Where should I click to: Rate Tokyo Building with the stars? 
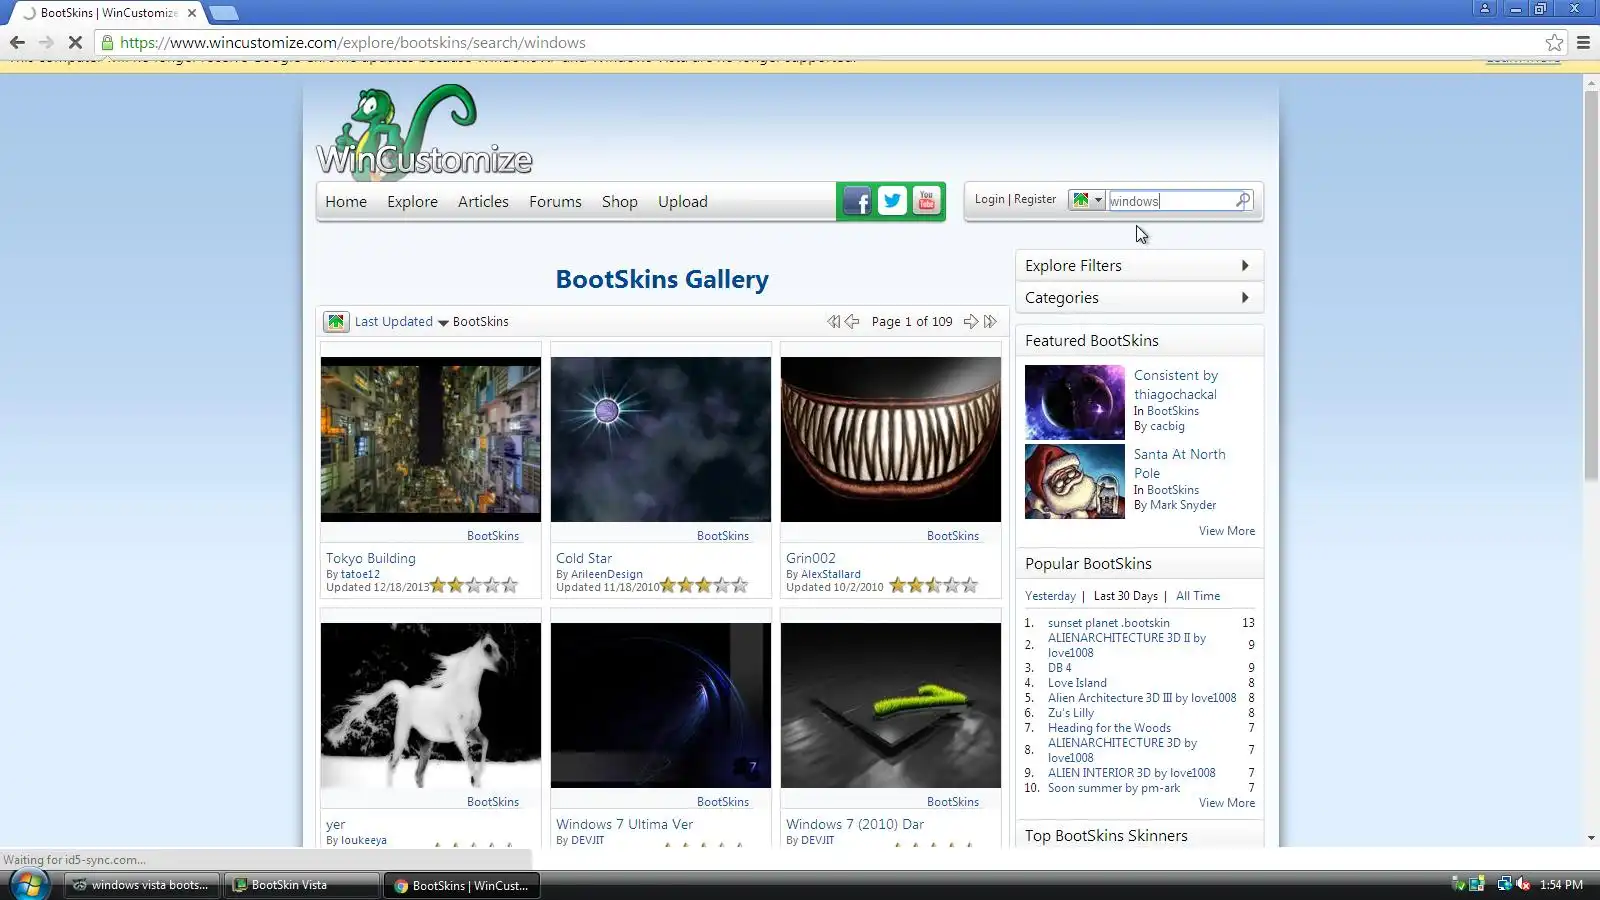[x=474, y=585]
